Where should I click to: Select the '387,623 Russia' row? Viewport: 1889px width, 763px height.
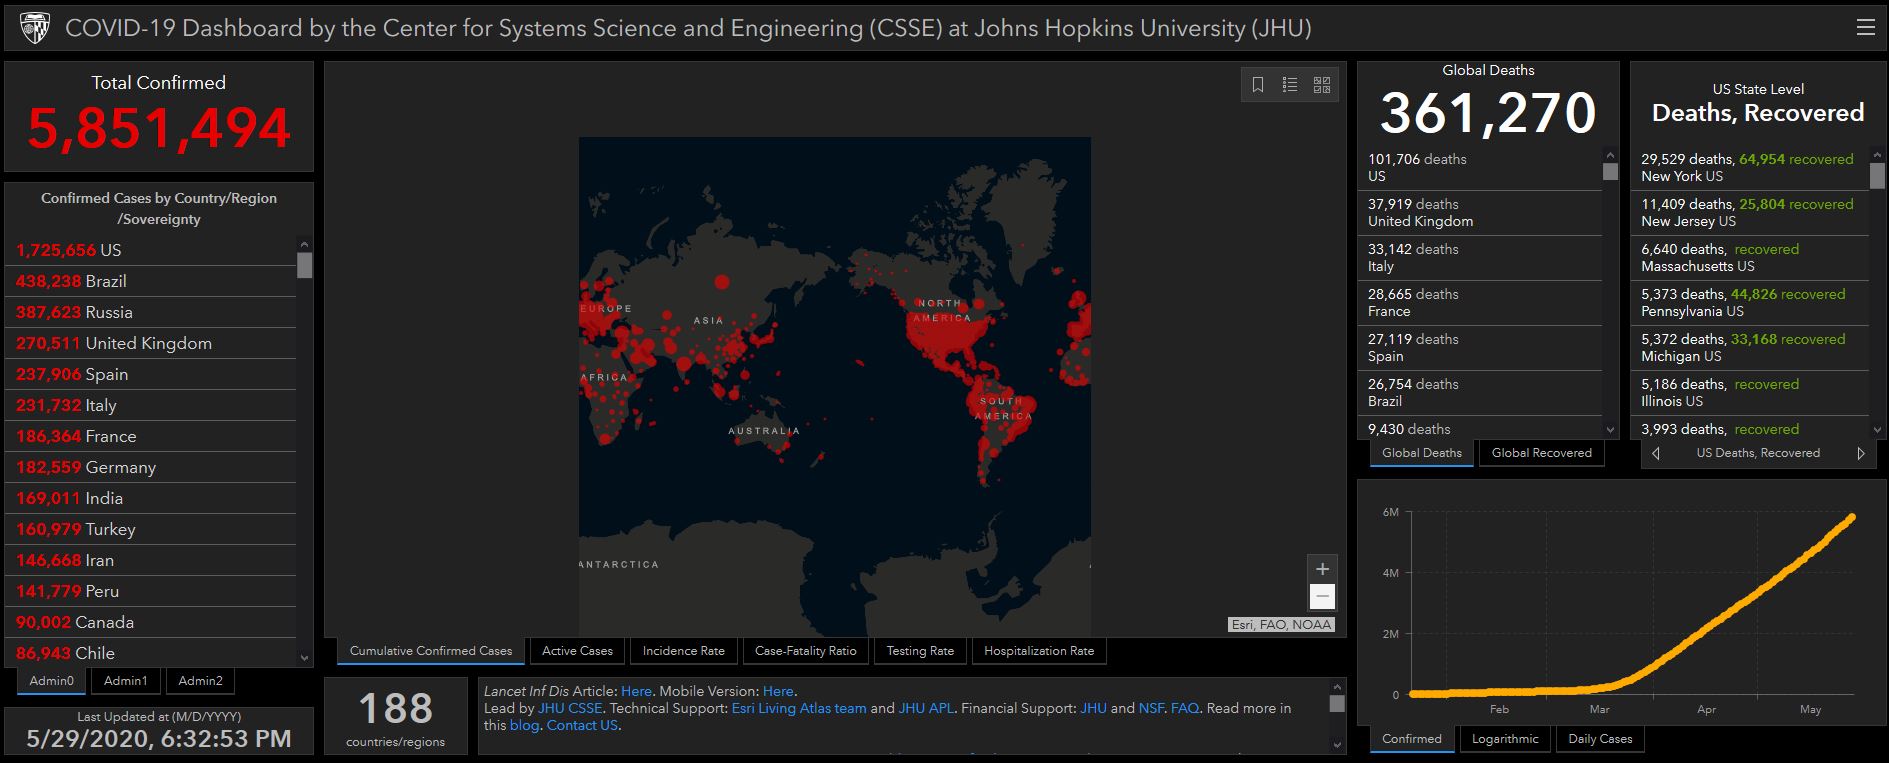pyautogui.click(x=151, y=312)
